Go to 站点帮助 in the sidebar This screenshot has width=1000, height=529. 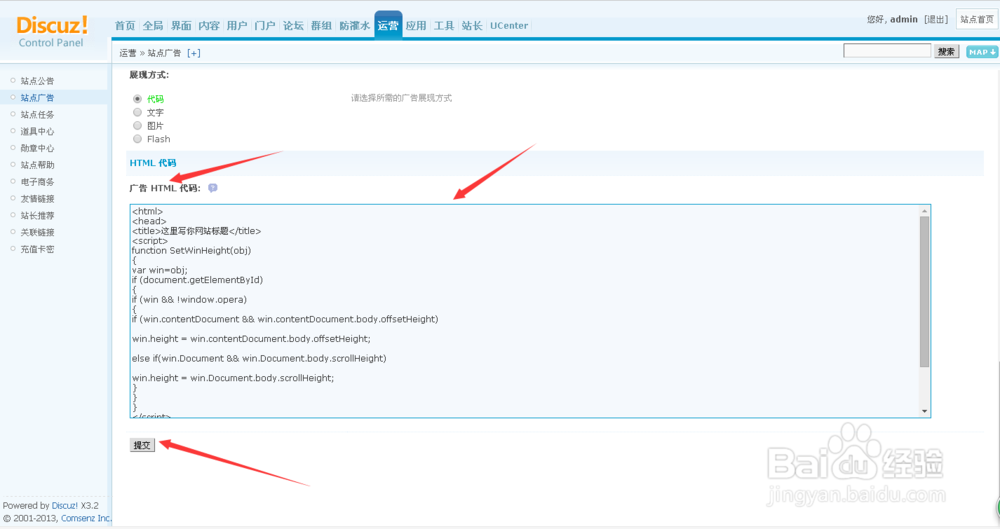[37, 165]
